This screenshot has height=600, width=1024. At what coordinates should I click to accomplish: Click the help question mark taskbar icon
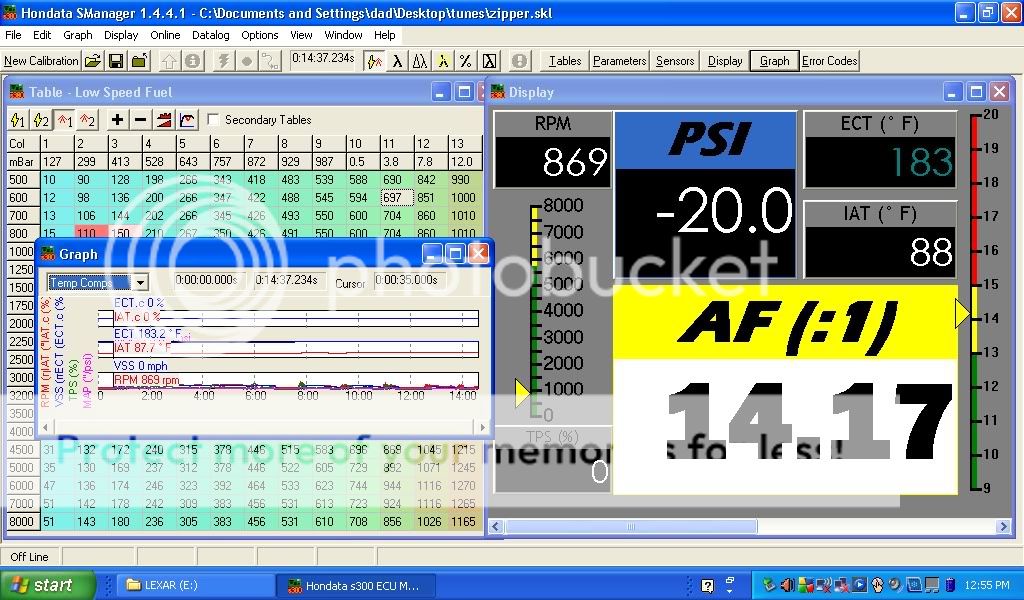pos(707,586)
